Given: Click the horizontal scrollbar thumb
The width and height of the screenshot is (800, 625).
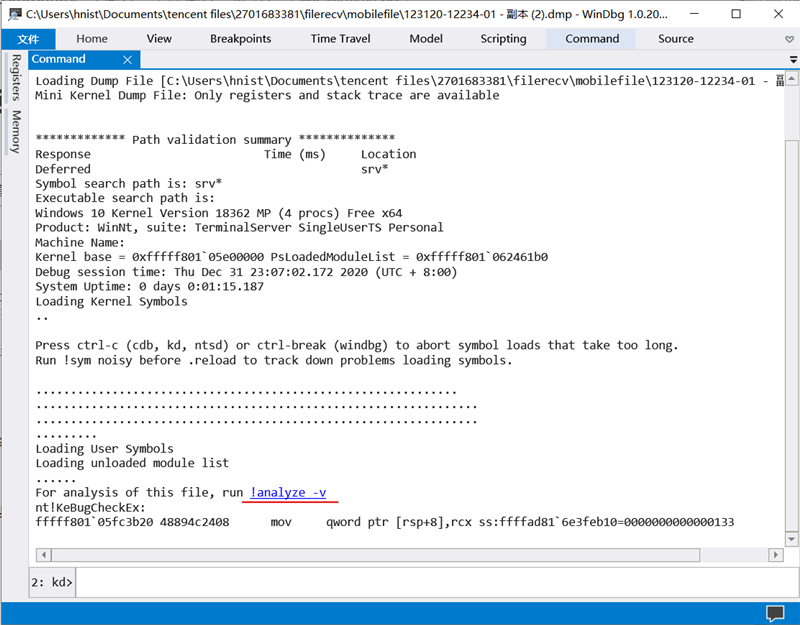Looking at the screenshot, I should coord(376,555).
